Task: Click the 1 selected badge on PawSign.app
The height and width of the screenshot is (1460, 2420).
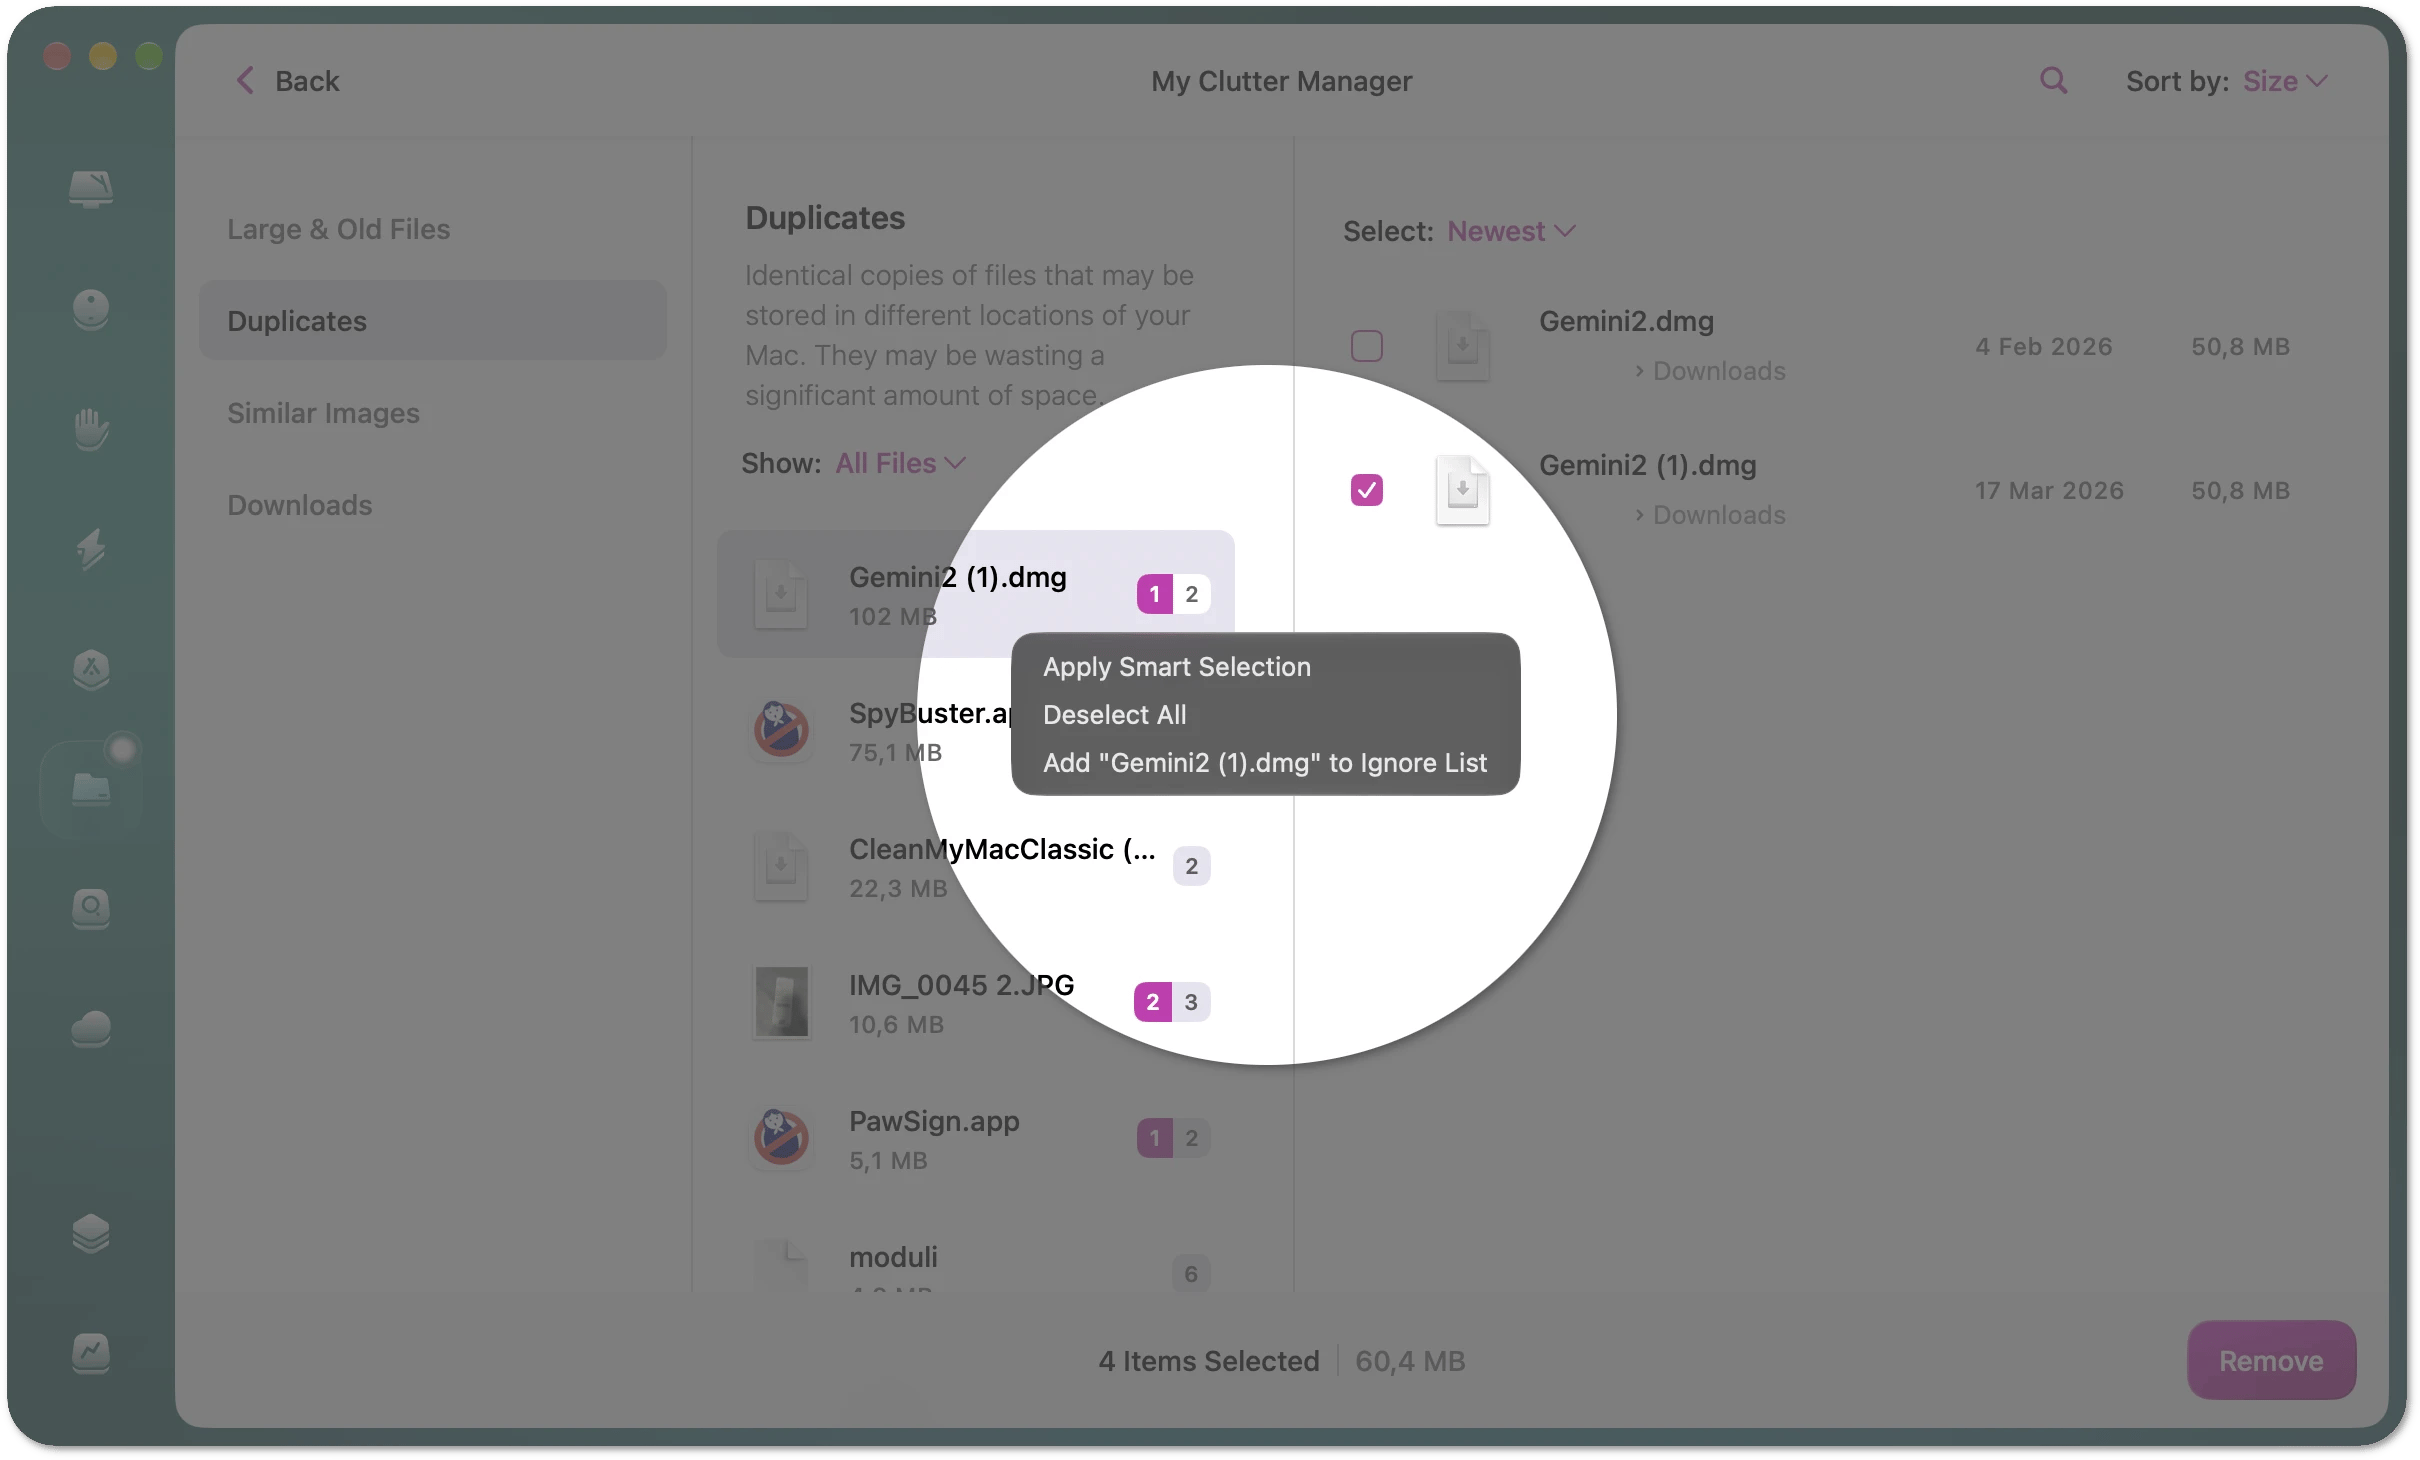Action: pyautogui.click(x=1154, y=1138)
